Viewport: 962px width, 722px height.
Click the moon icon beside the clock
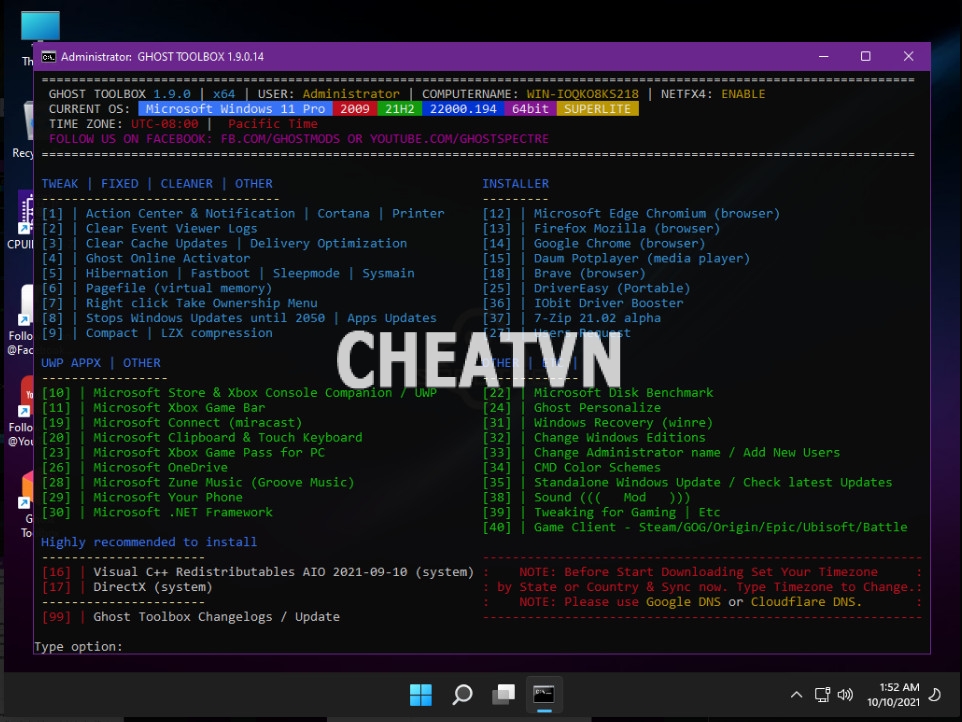tap(935, 694)
